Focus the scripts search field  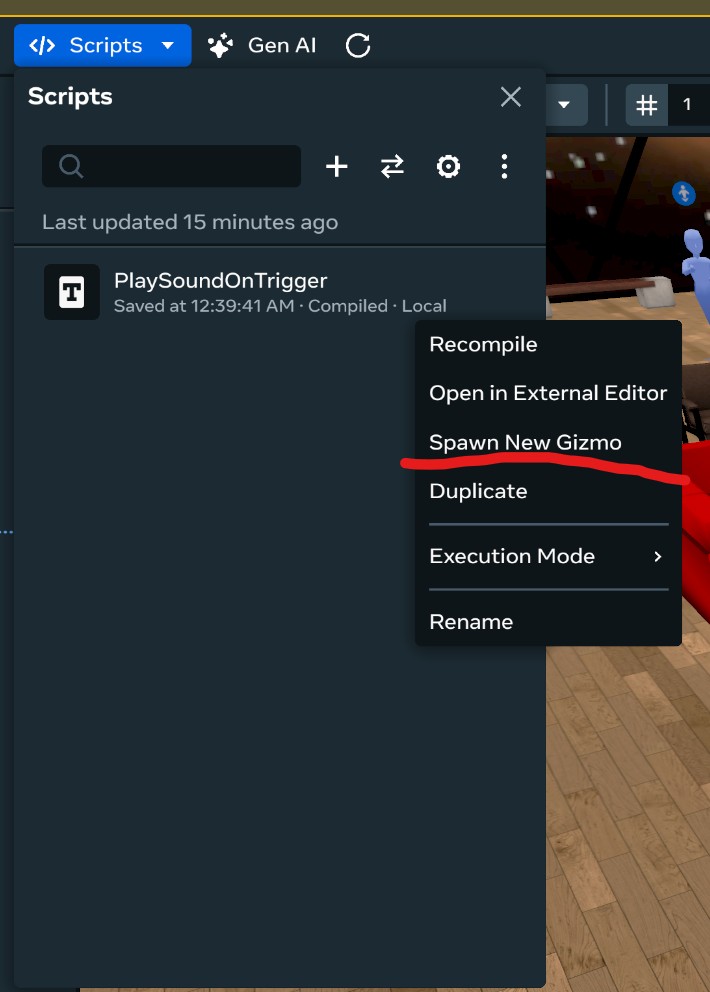(171, 166)
